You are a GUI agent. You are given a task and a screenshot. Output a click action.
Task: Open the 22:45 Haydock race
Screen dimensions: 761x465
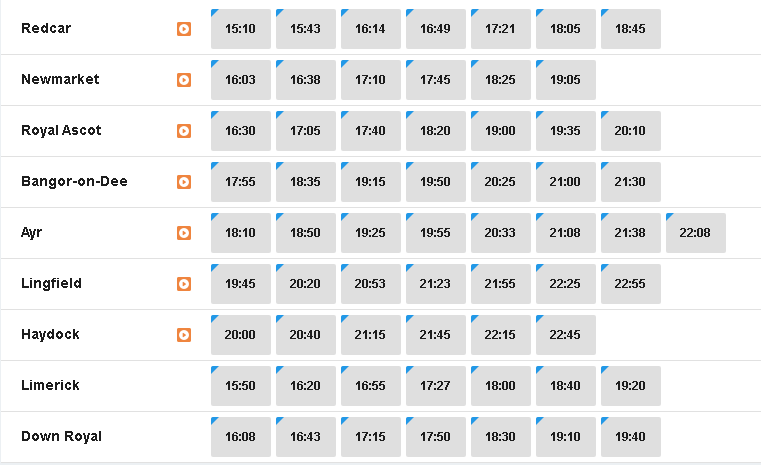[x=566, y=335]
